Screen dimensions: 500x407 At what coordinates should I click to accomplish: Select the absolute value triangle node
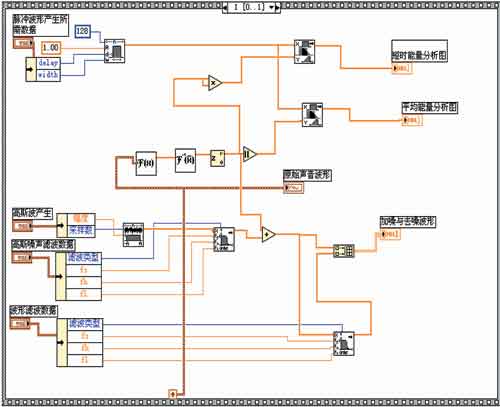pos(250,154)
